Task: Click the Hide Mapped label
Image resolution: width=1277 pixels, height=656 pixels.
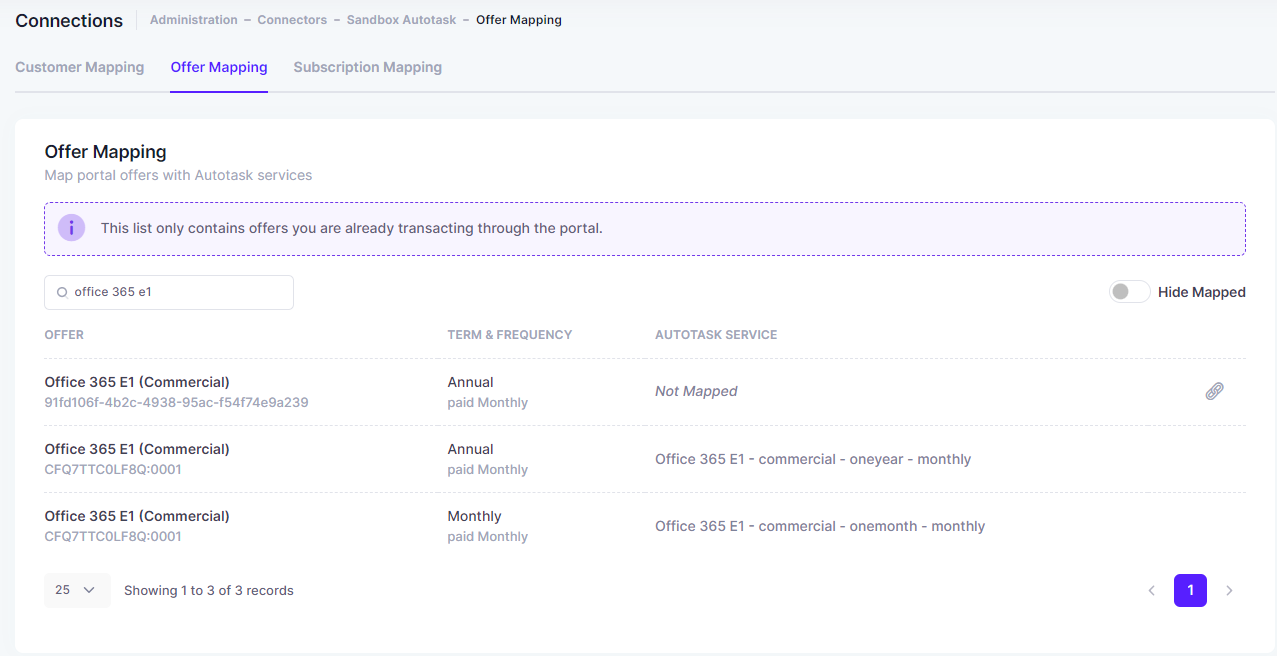Action: pyautogui.click(x=1202, y=292)
